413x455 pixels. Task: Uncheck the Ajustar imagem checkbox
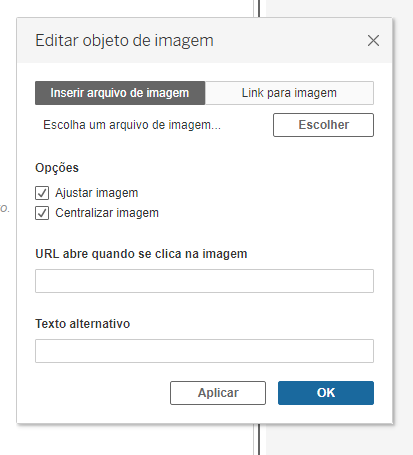42,193
